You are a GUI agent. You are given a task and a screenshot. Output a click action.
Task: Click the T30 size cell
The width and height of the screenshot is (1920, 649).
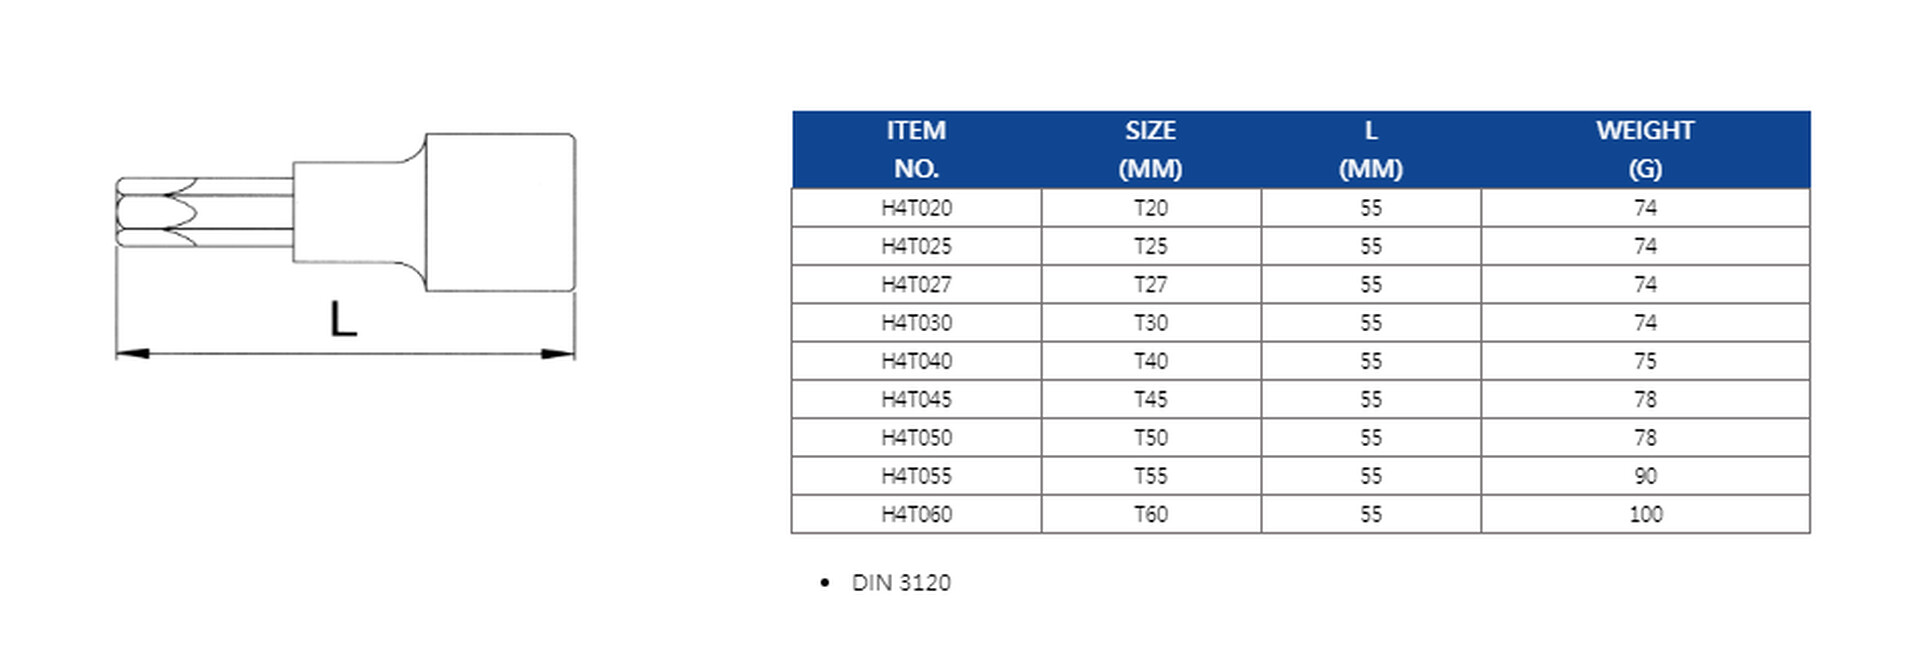tap(1150, 323)
